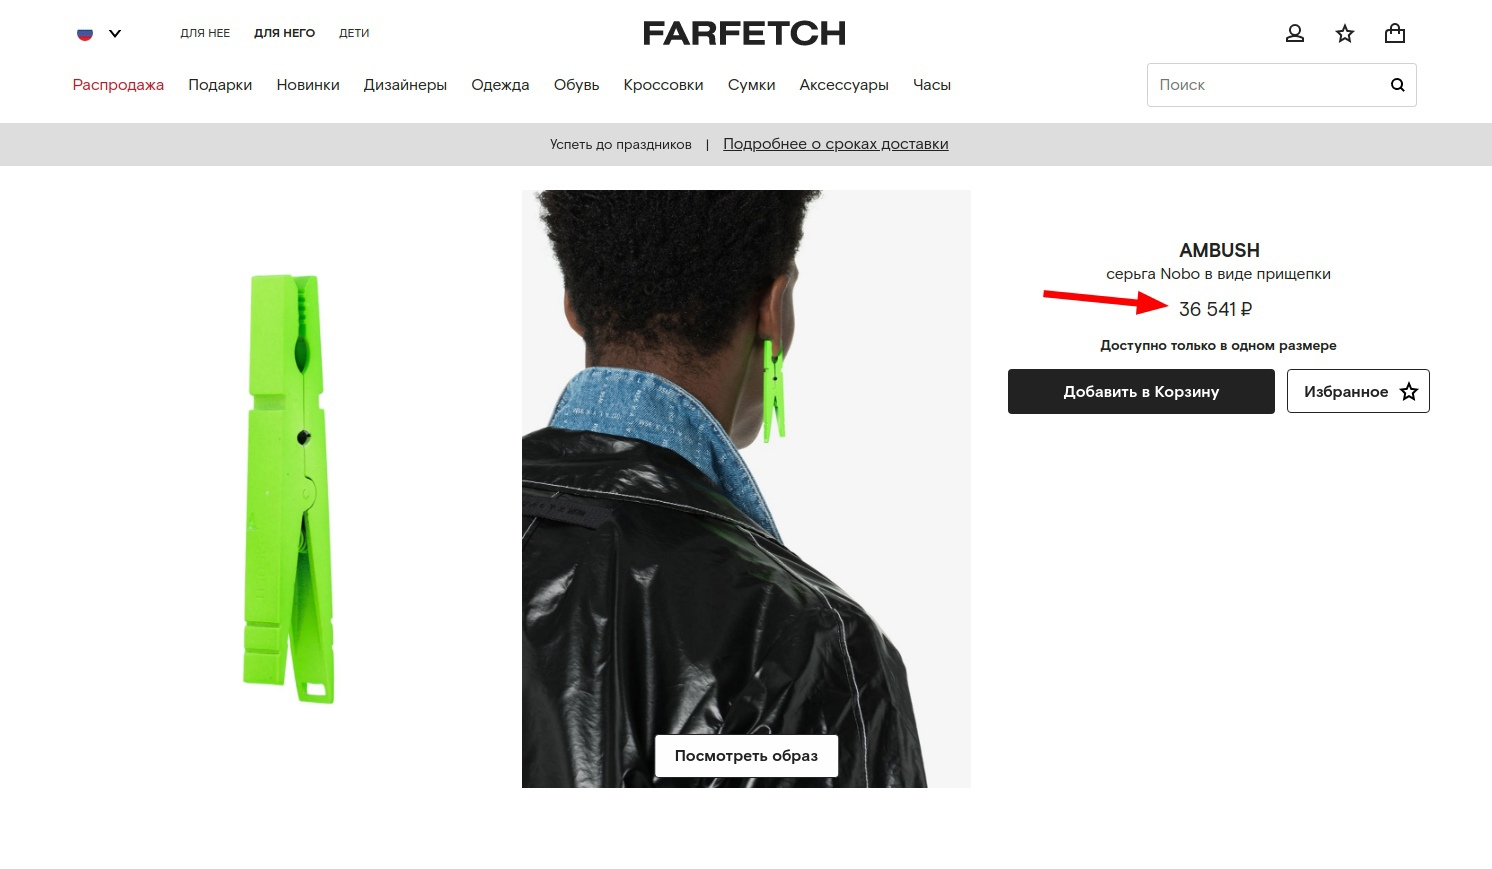Click the Russian flag icon
1492x869 pixels.
point(85,33)
